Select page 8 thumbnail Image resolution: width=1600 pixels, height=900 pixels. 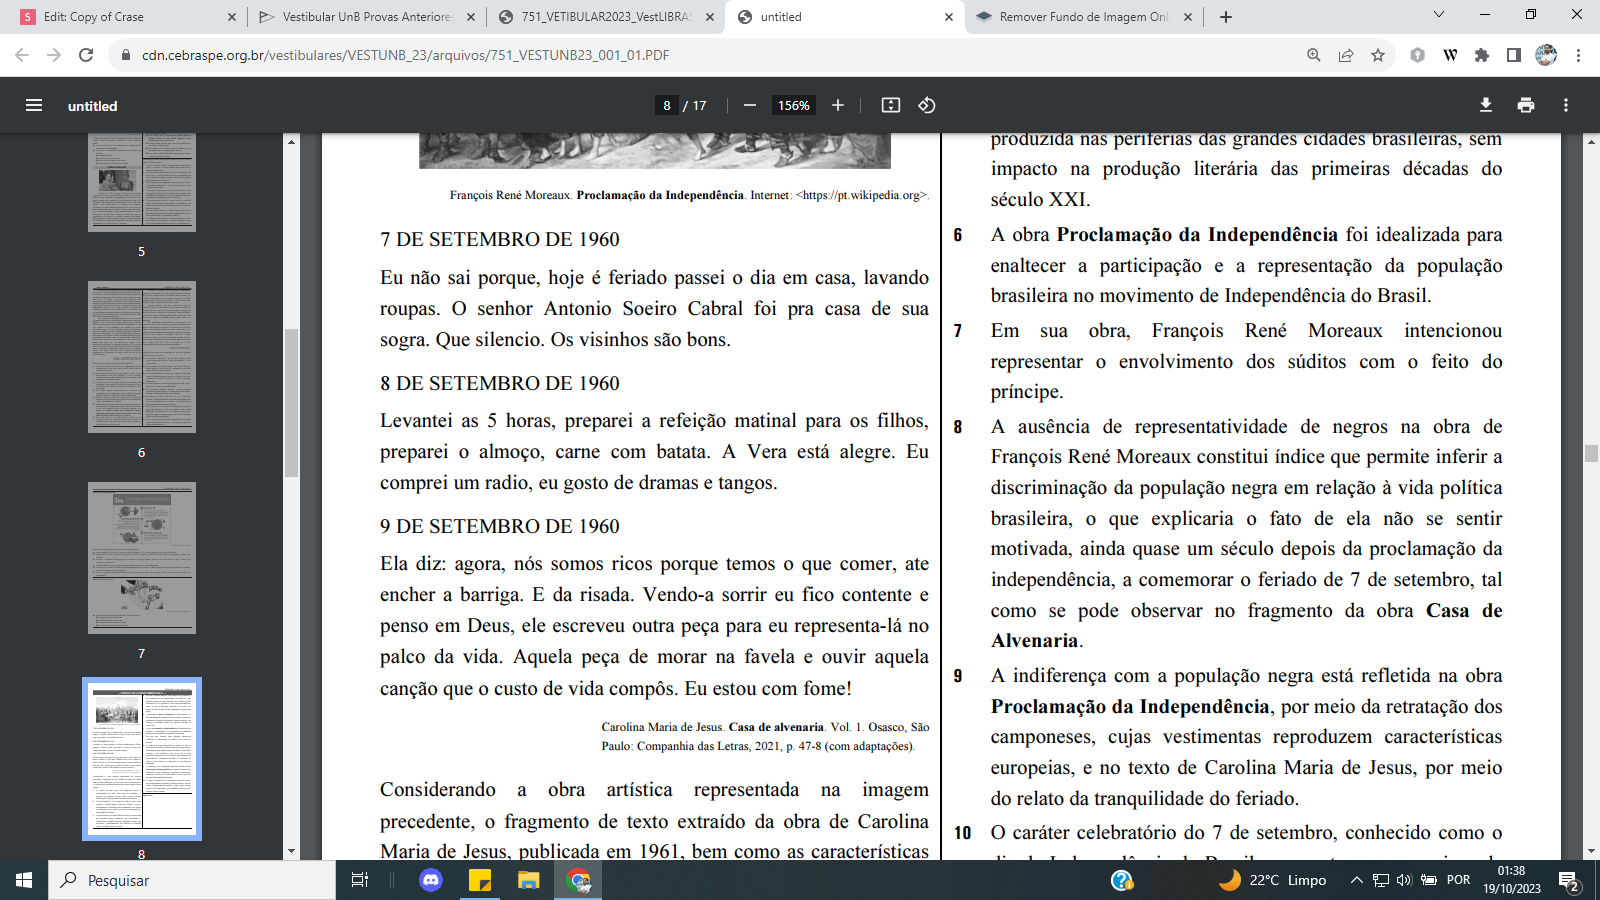[142, 759]
